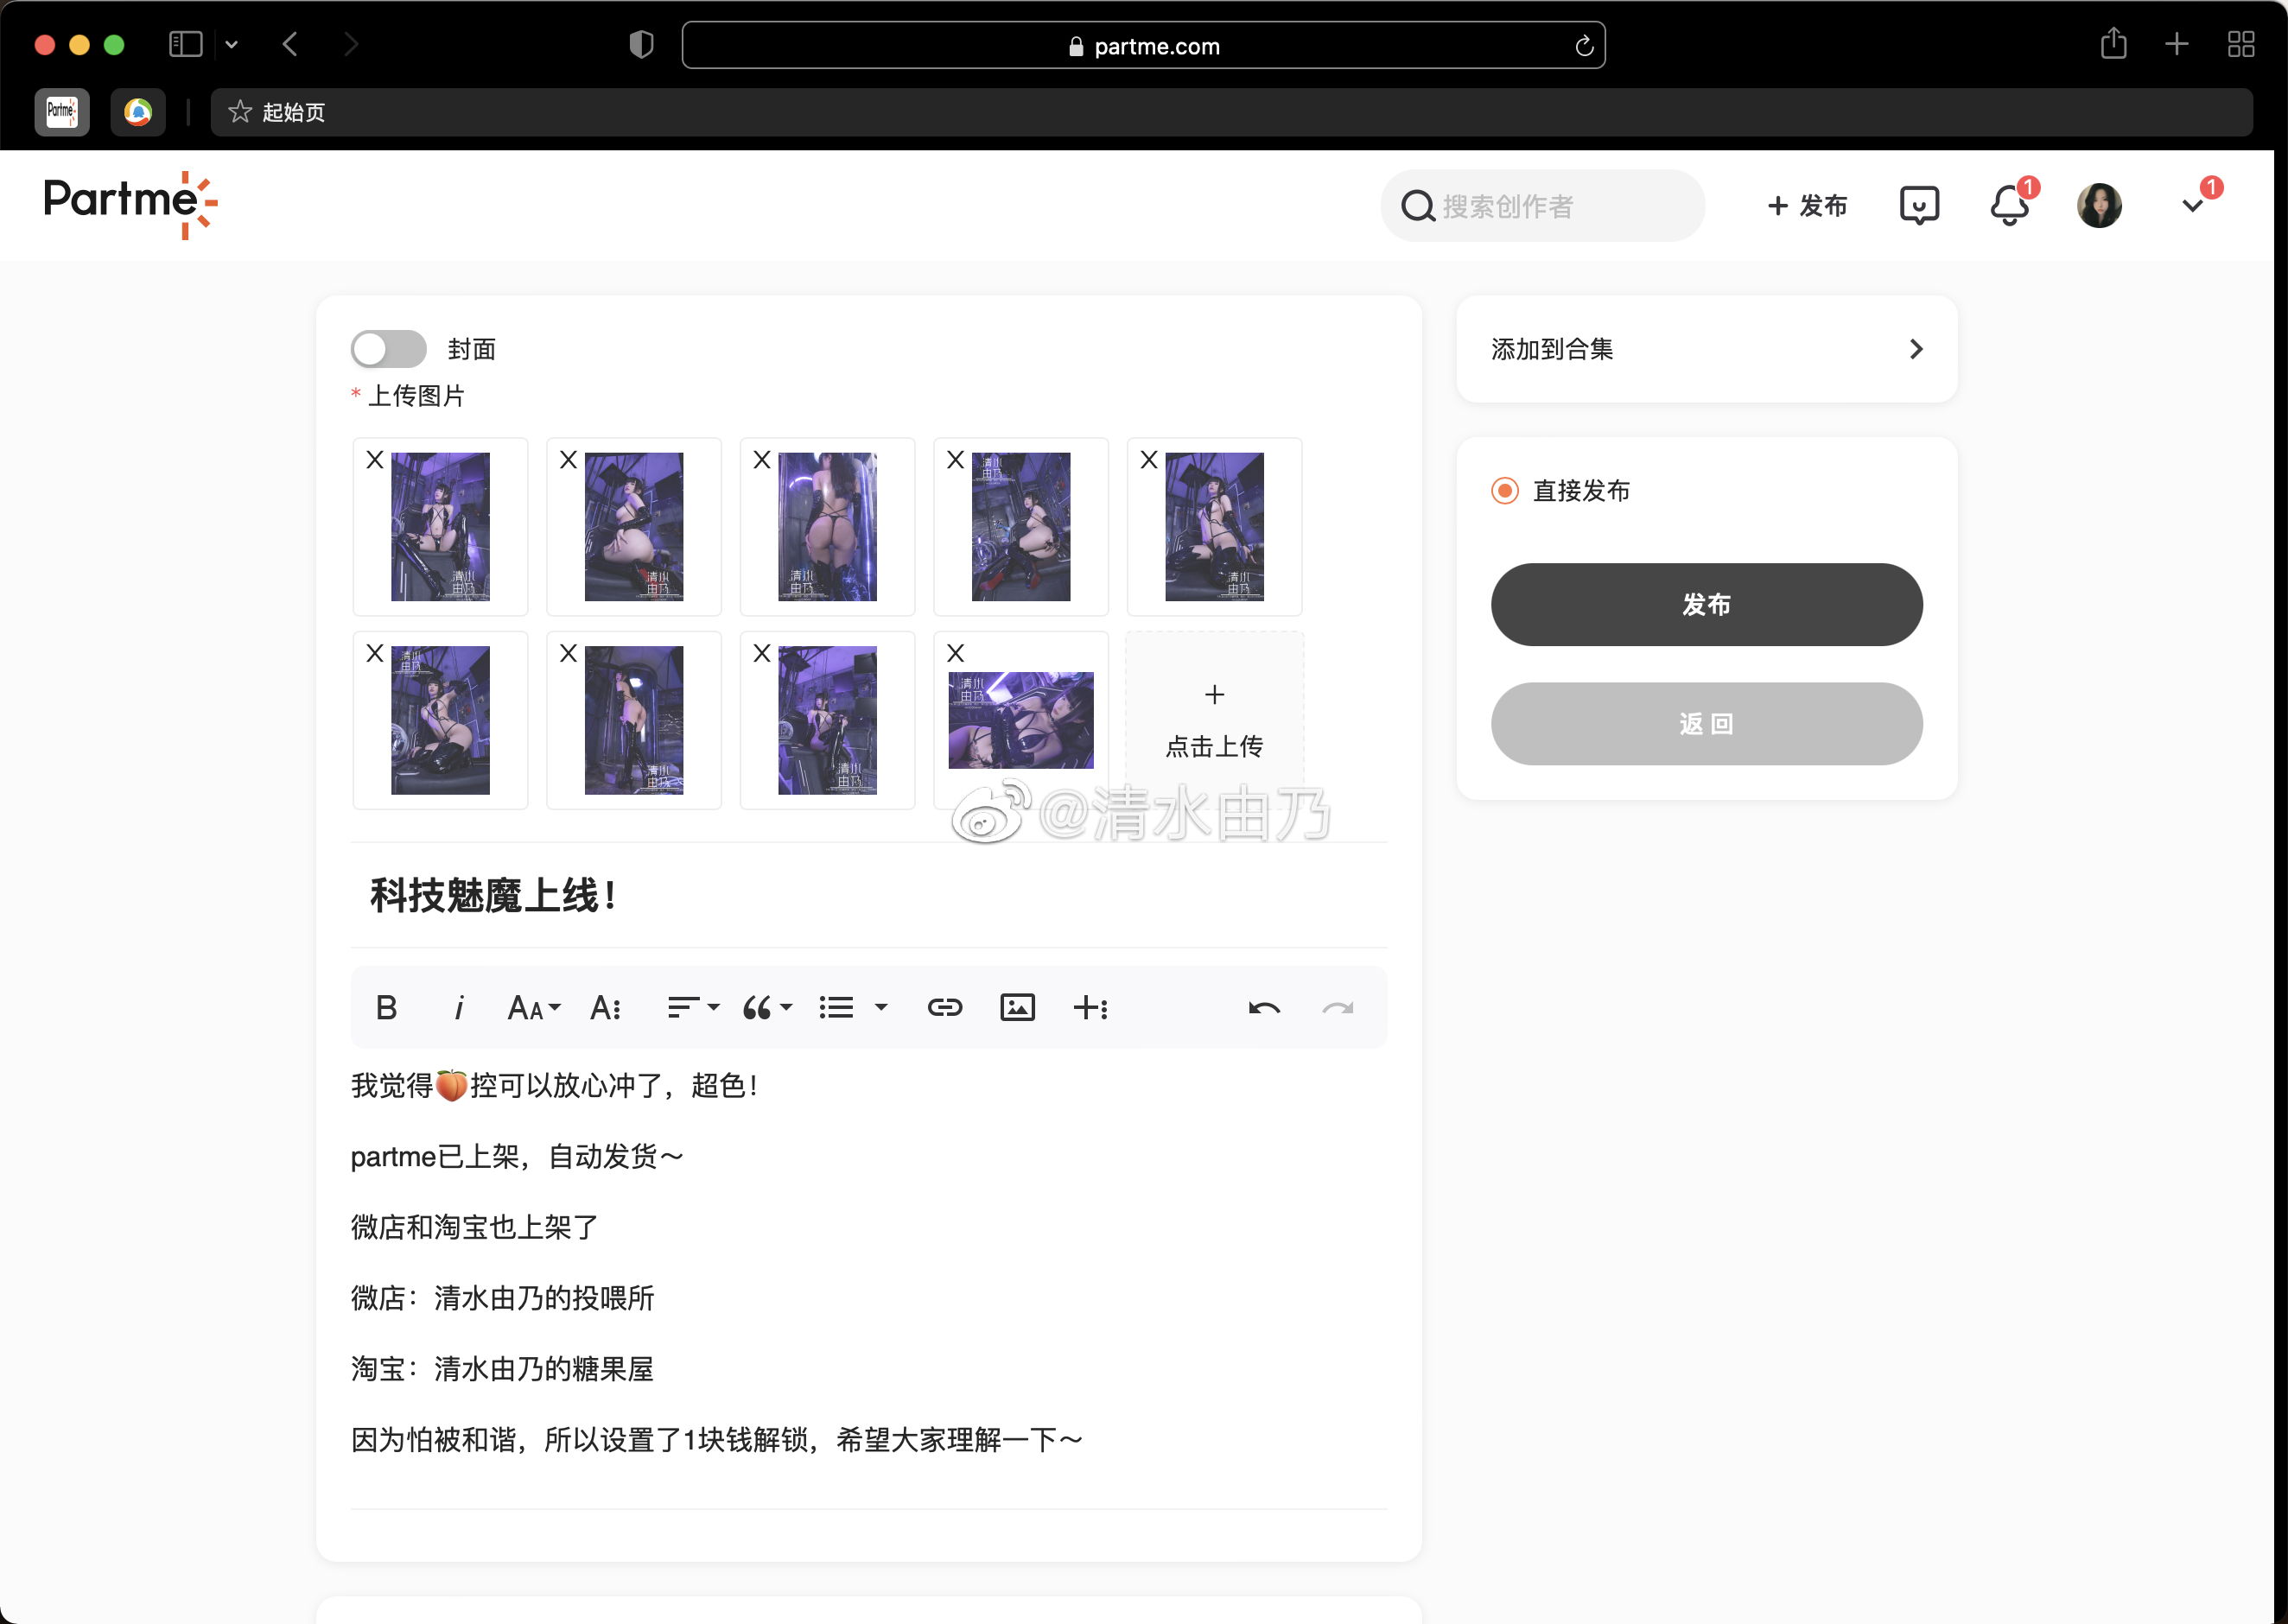The image size is (2288, 1624).
Task: Remove the fifth uploaded image in the top row
Action: click(x=1149, y=460)
